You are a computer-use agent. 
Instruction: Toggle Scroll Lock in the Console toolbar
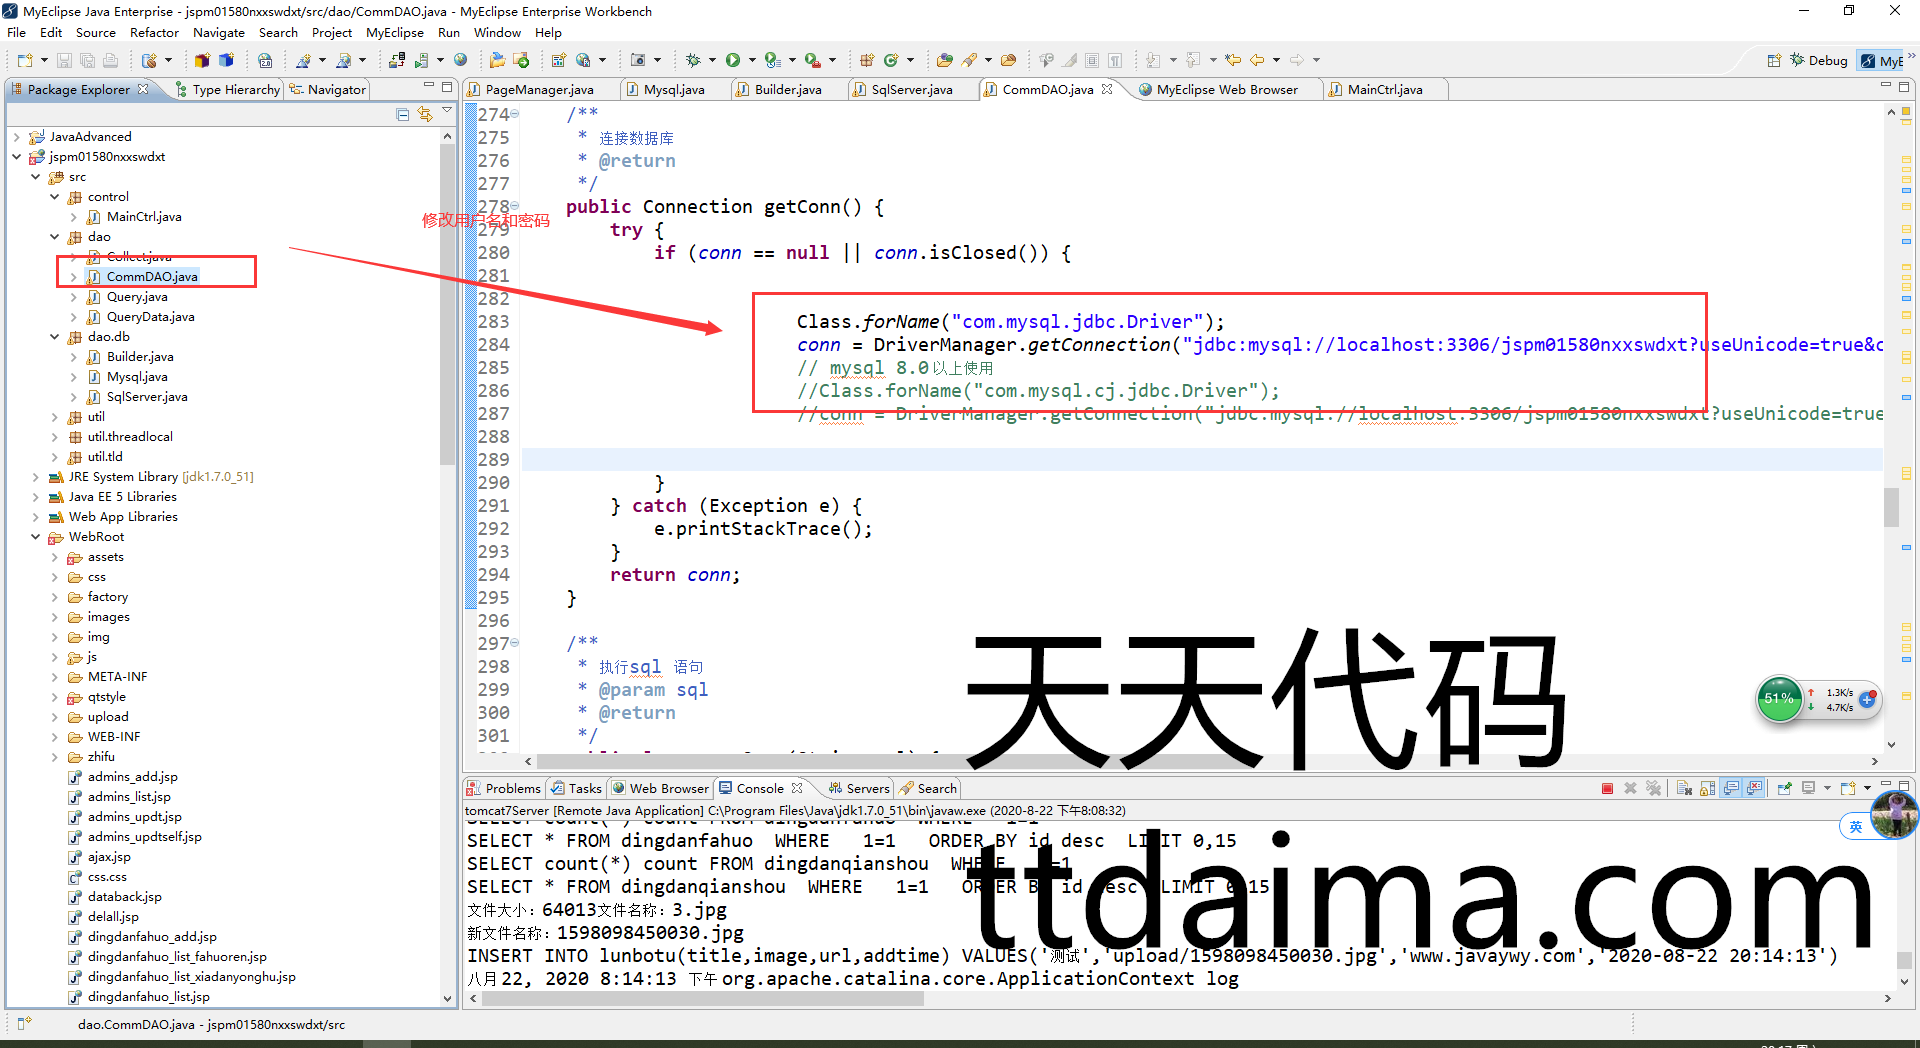coord(1707,789)
